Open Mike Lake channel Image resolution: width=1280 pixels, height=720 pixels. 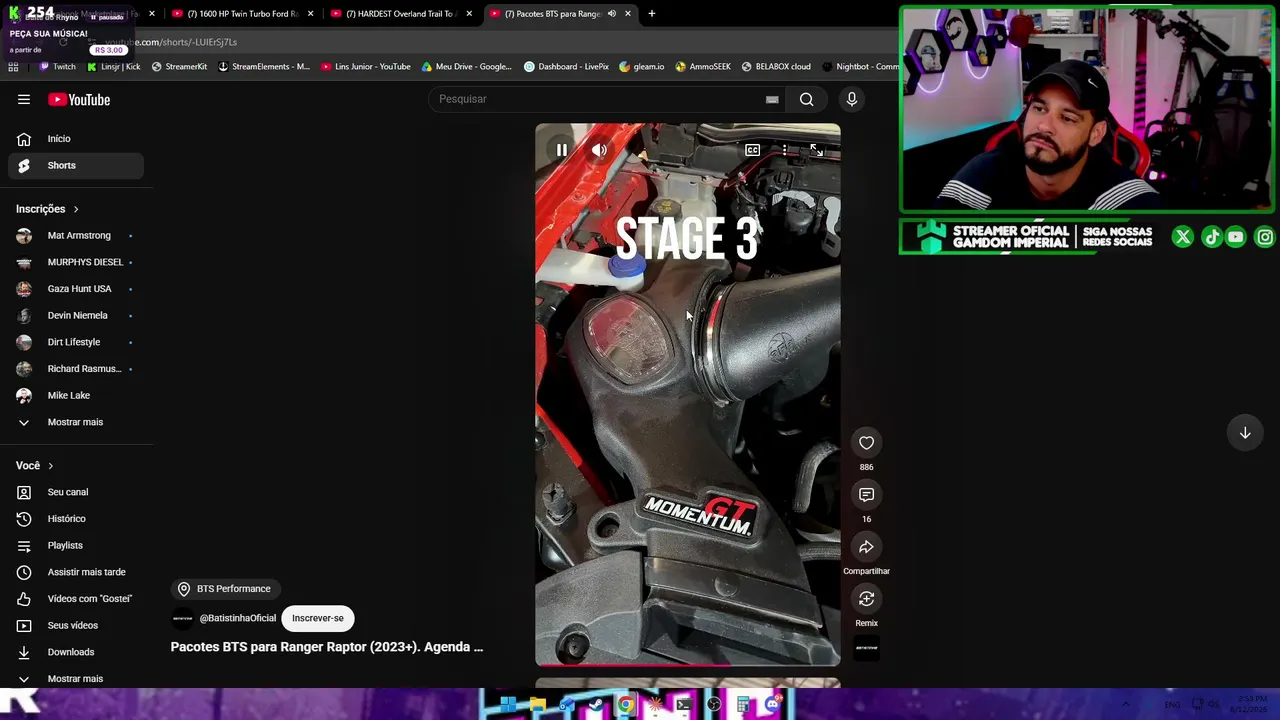tap(75, 395)
